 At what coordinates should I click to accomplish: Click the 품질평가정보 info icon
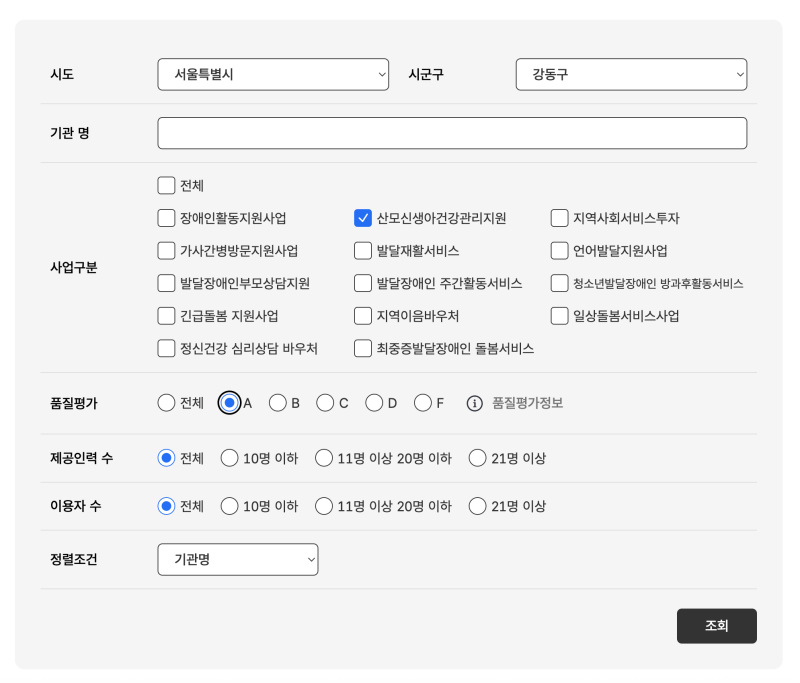pos(474,403)
